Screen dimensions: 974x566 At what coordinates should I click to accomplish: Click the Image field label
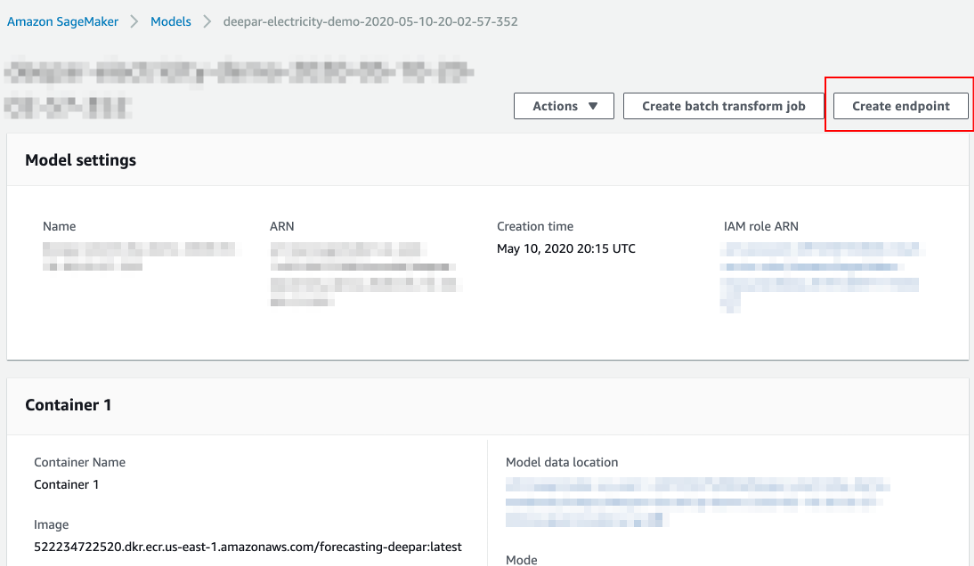point(51,525)
